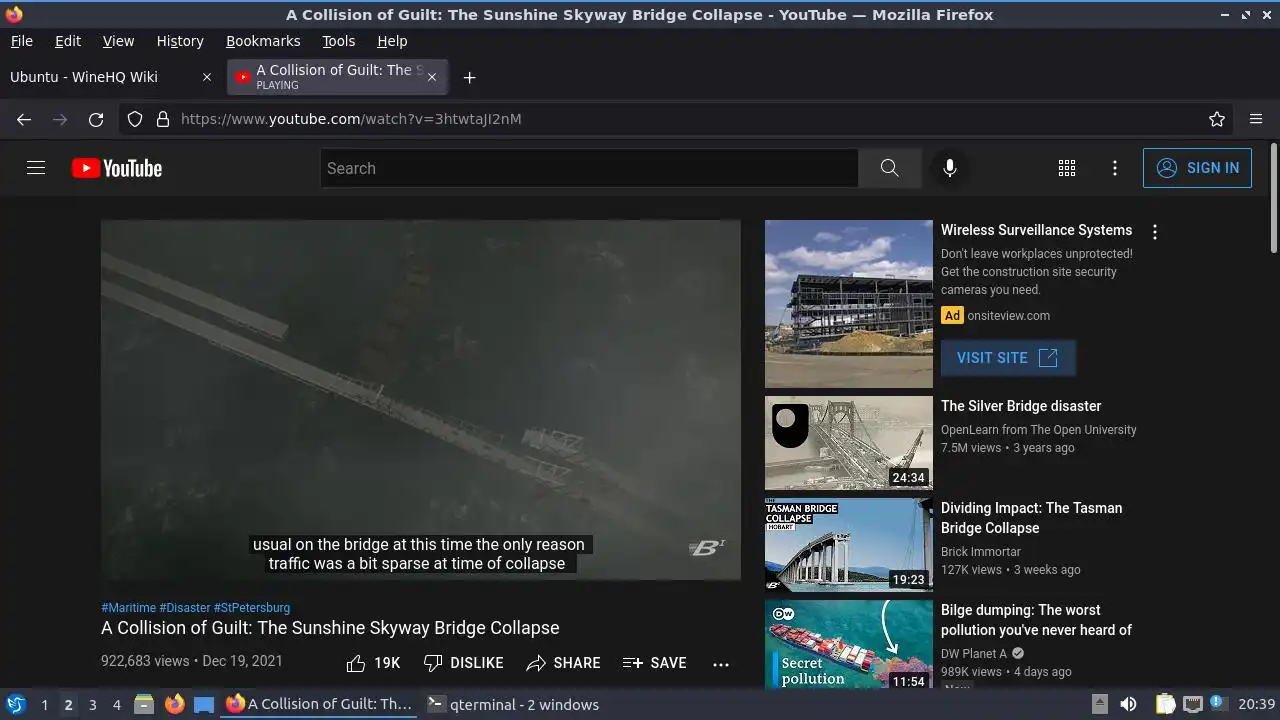The image size is (1280, 720).
Task: Click the #Maritime hashtag
Action: point(128,608)
